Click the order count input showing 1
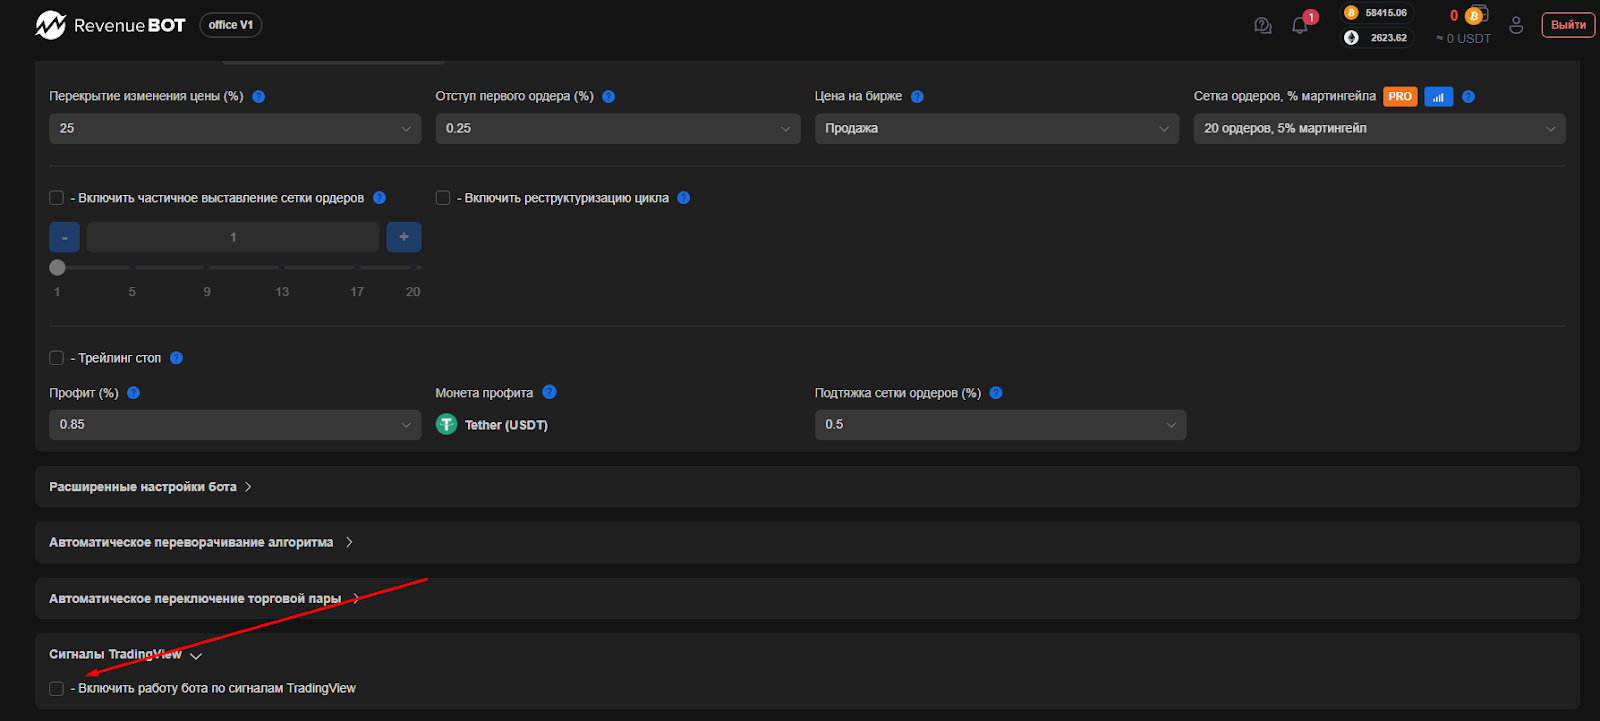This screenshot has width=1600, height=721. (x=233, y=237)
